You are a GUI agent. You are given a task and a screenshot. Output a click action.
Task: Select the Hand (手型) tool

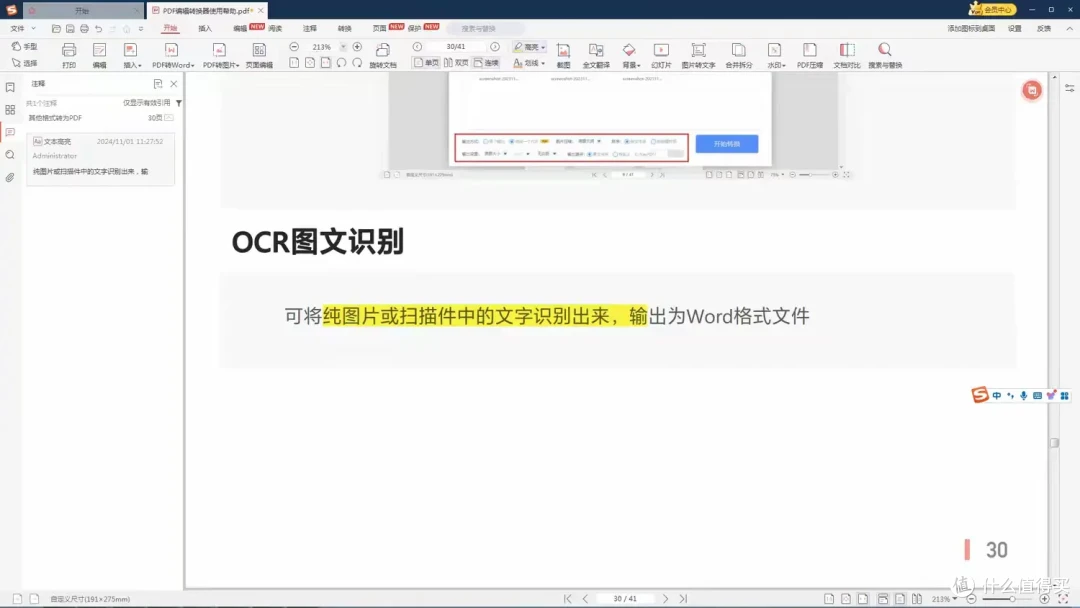[x=25, y=46]
